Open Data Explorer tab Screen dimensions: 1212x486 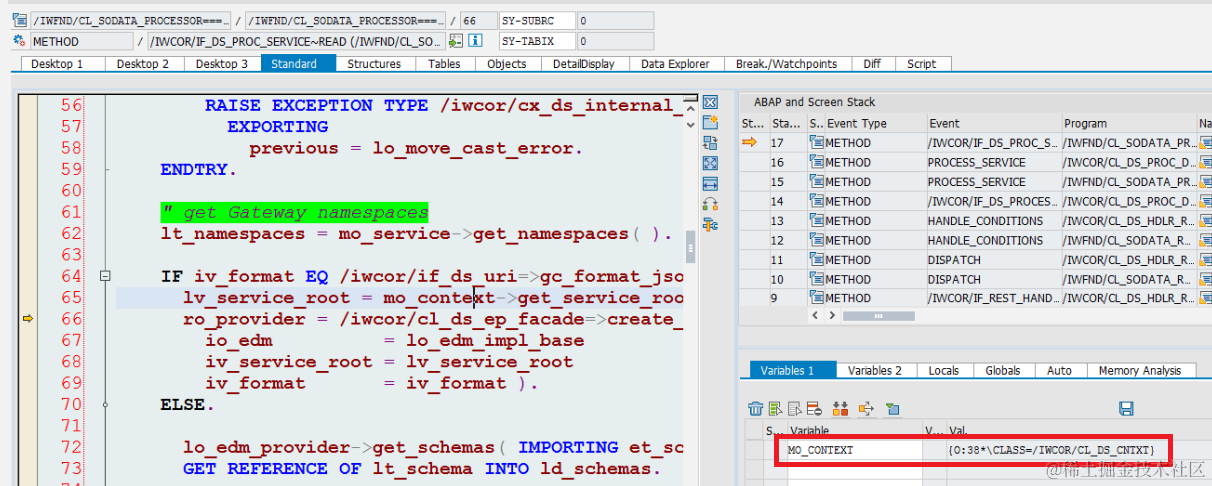675,63
